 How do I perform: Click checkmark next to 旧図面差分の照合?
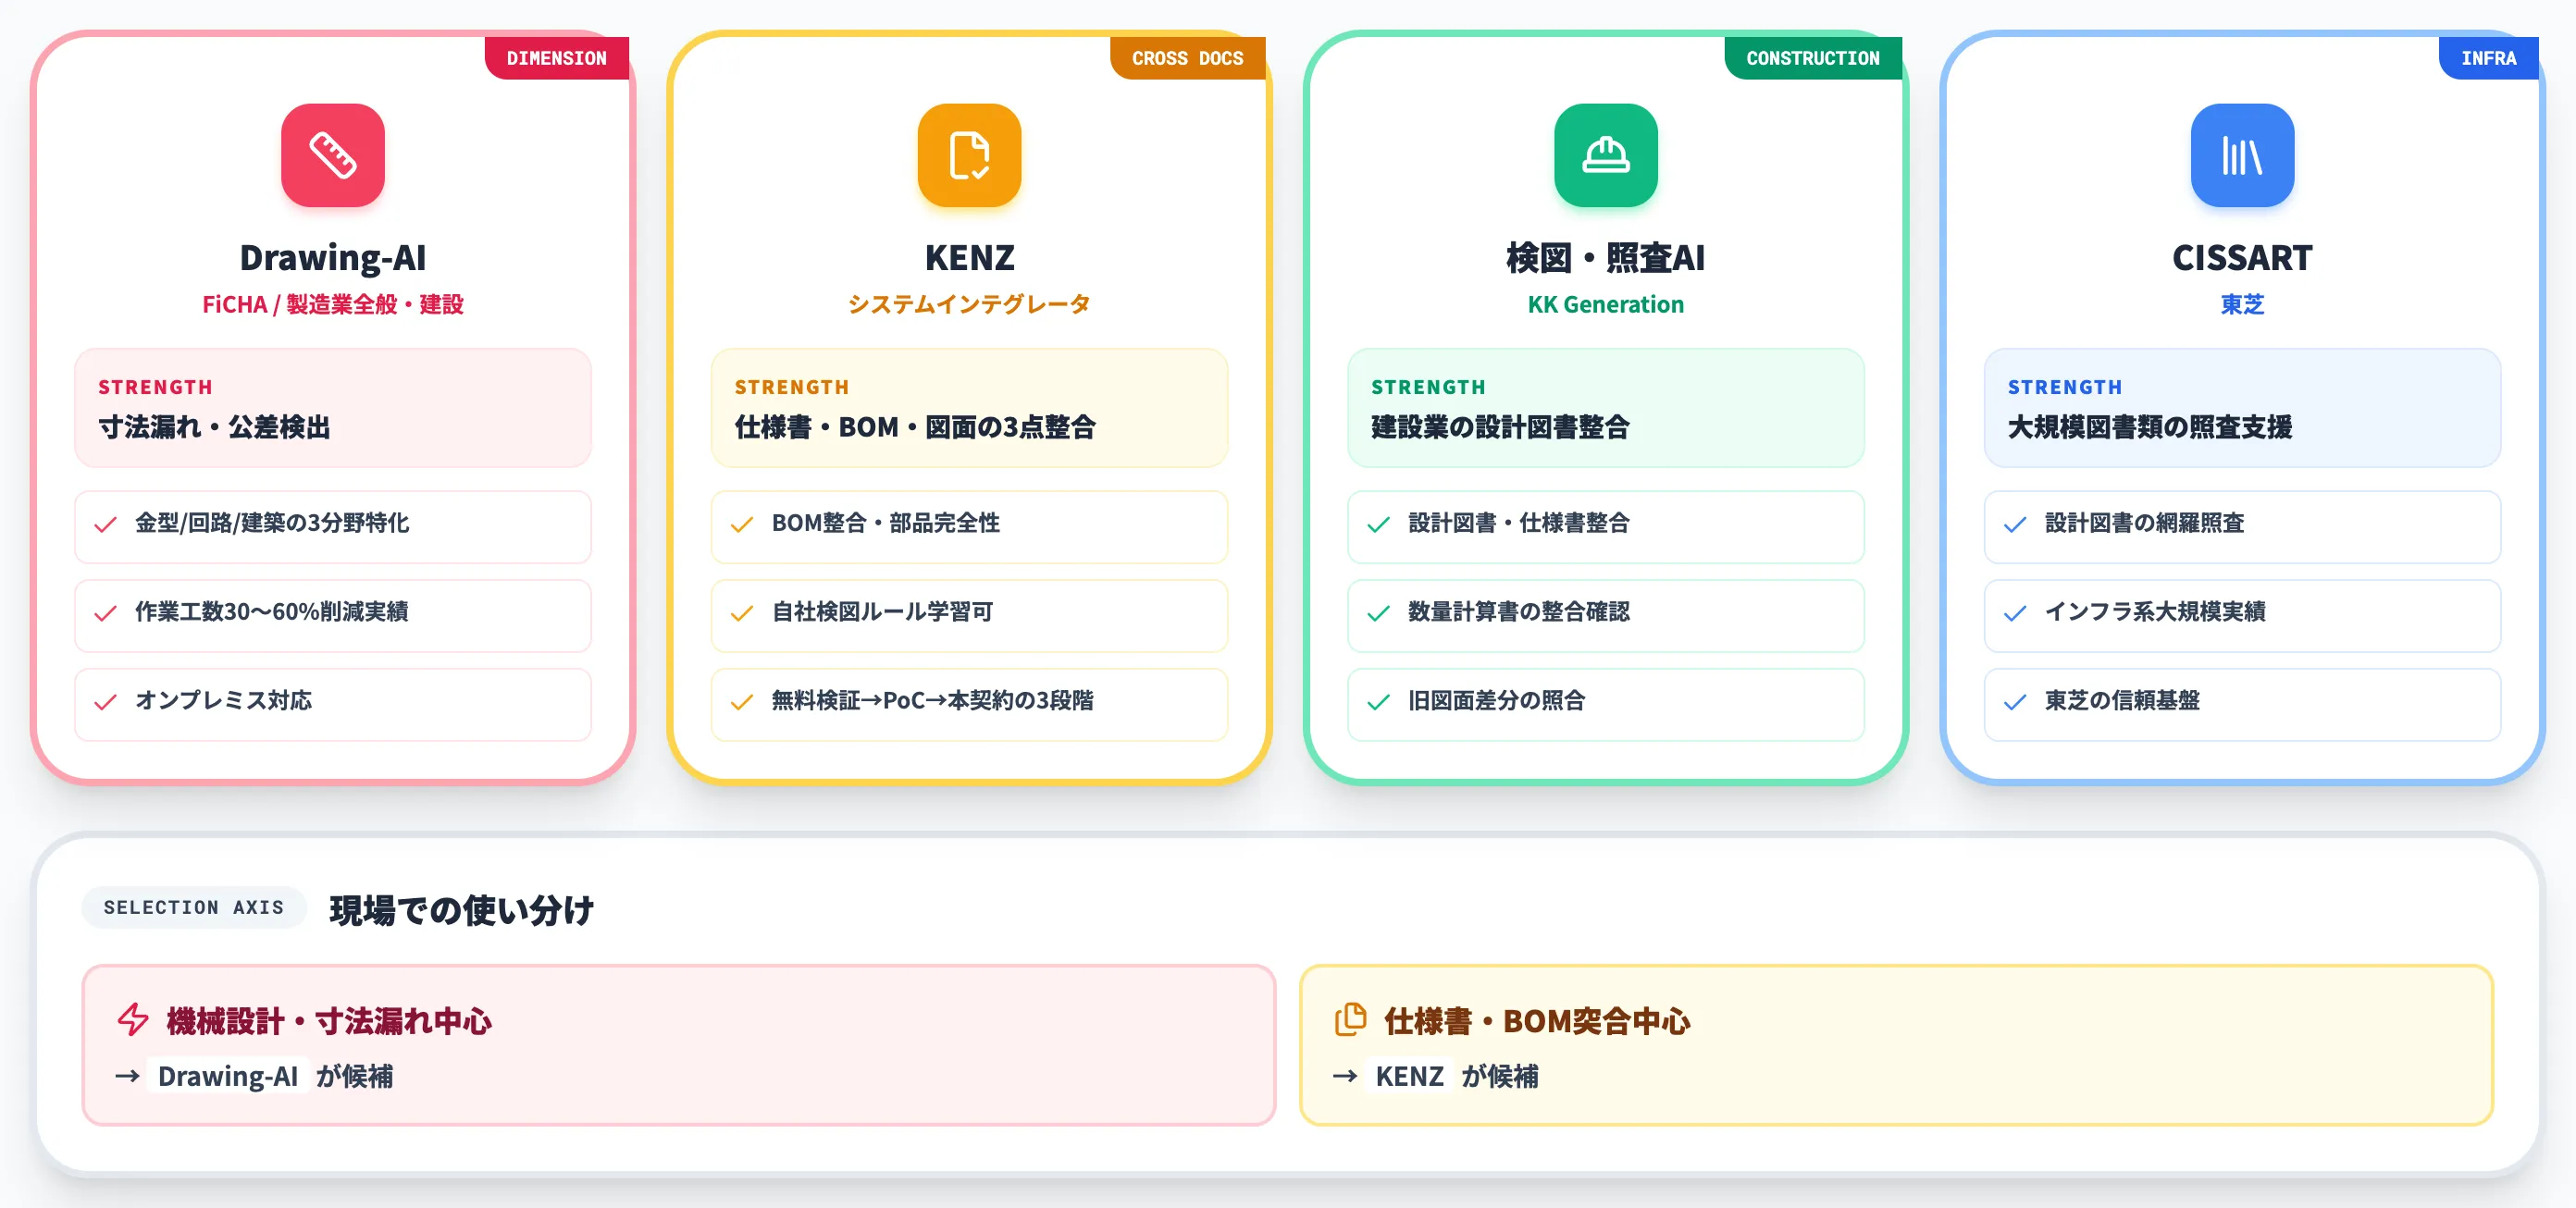tap(1378, 702)
